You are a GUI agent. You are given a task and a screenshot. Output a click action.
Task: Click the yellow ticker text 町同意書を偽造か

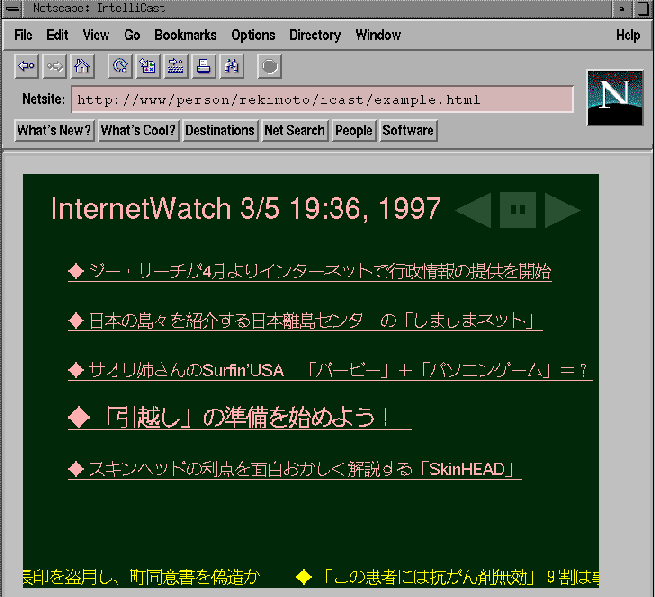pyautogui.click(x=195, y=577)
